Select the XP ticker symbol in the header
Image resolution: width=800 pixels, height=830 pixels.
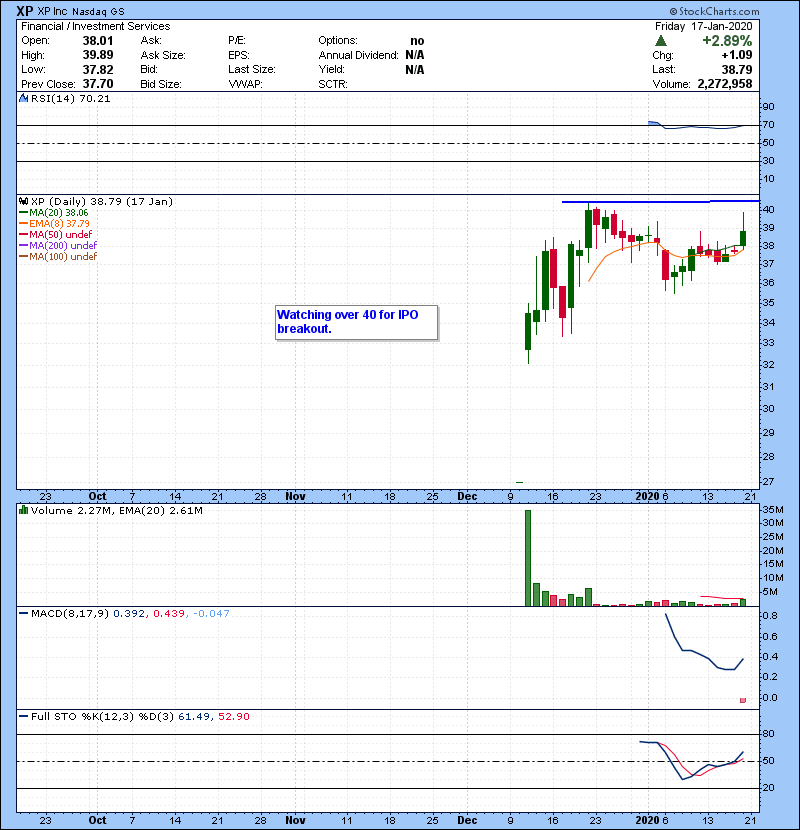point(25,11)
